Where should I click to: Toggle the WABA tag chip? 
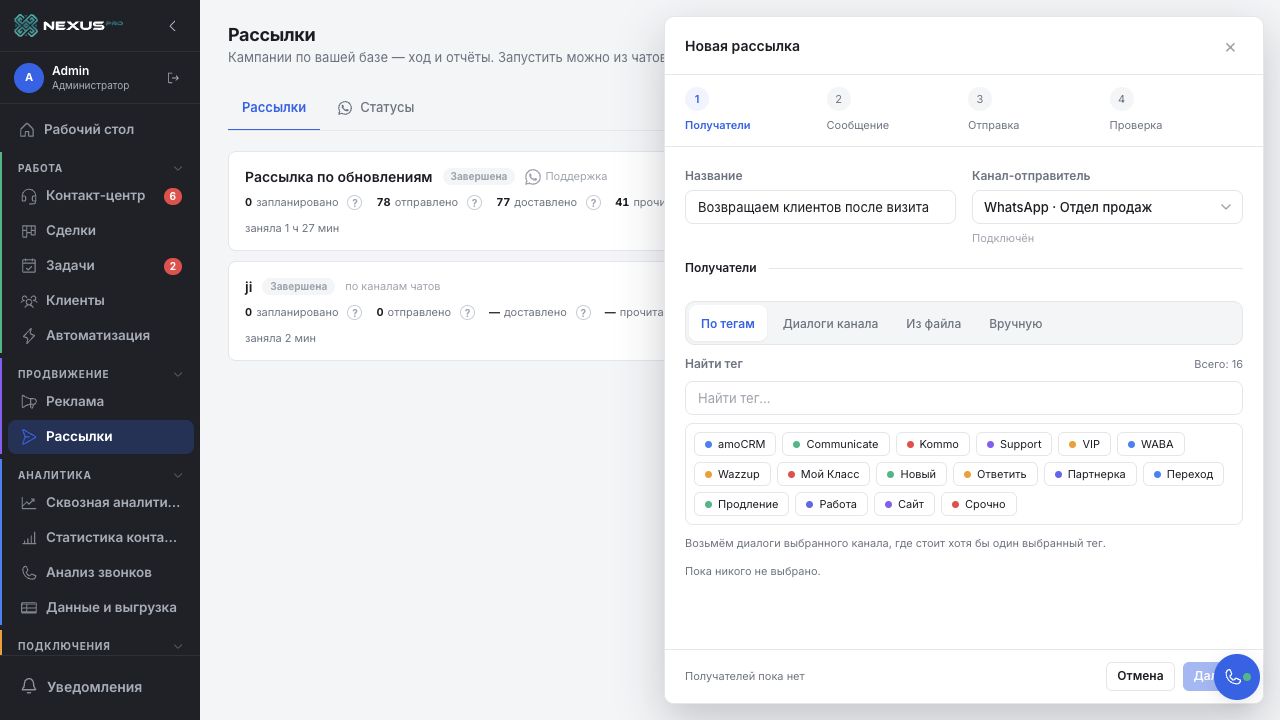[1150, 444]
